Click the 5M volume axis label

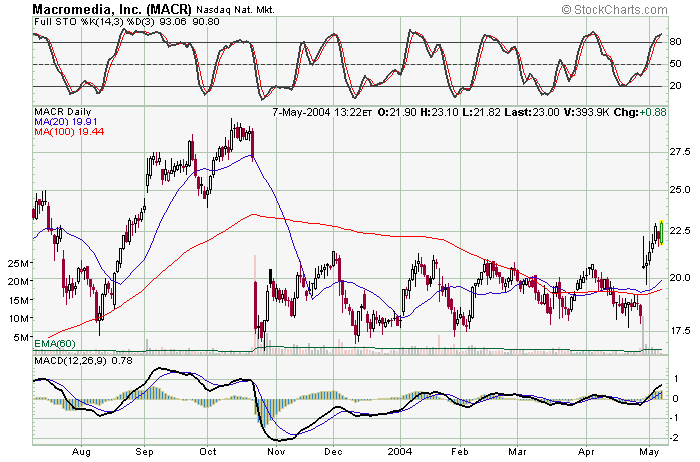[21, 337]
